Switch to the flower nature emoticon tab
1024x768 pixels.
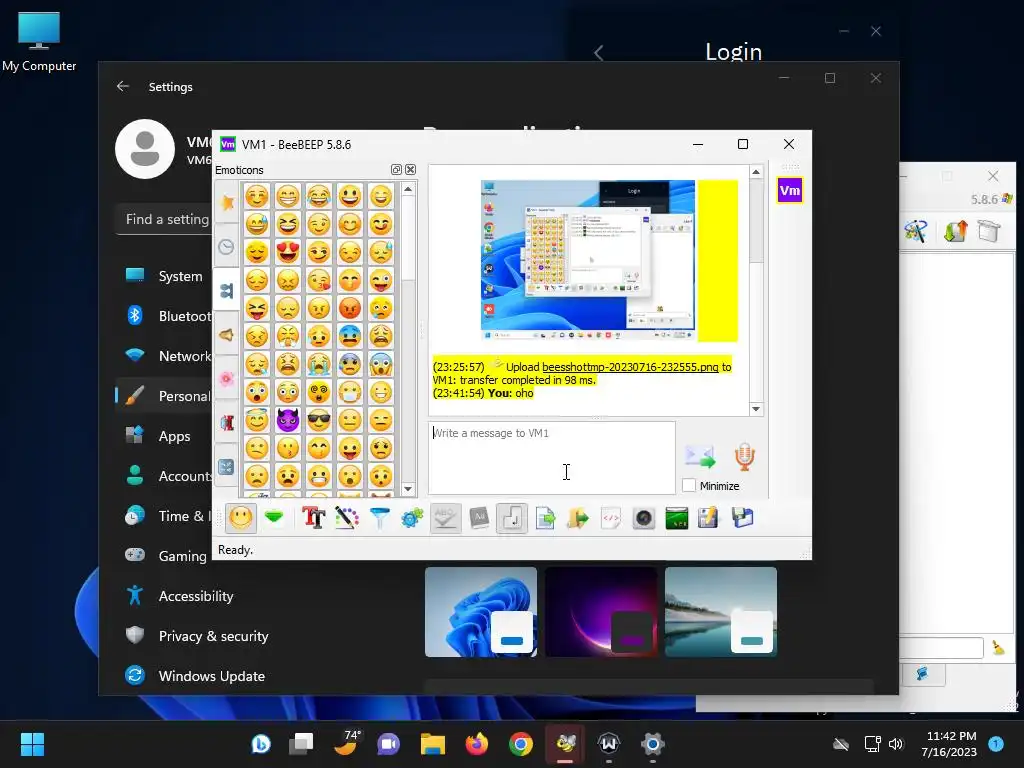coord(227,379)
